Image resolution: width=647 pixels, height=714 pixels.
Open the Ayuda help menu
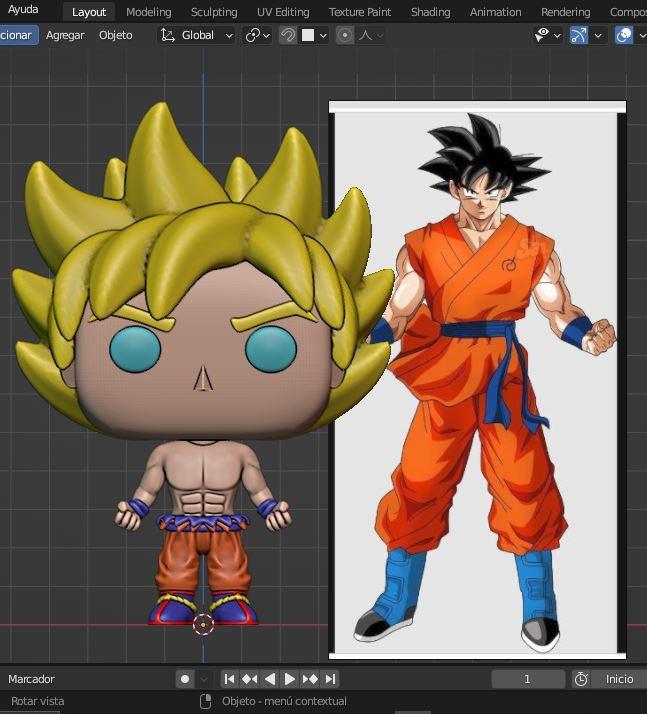click(x=23, y=10)
